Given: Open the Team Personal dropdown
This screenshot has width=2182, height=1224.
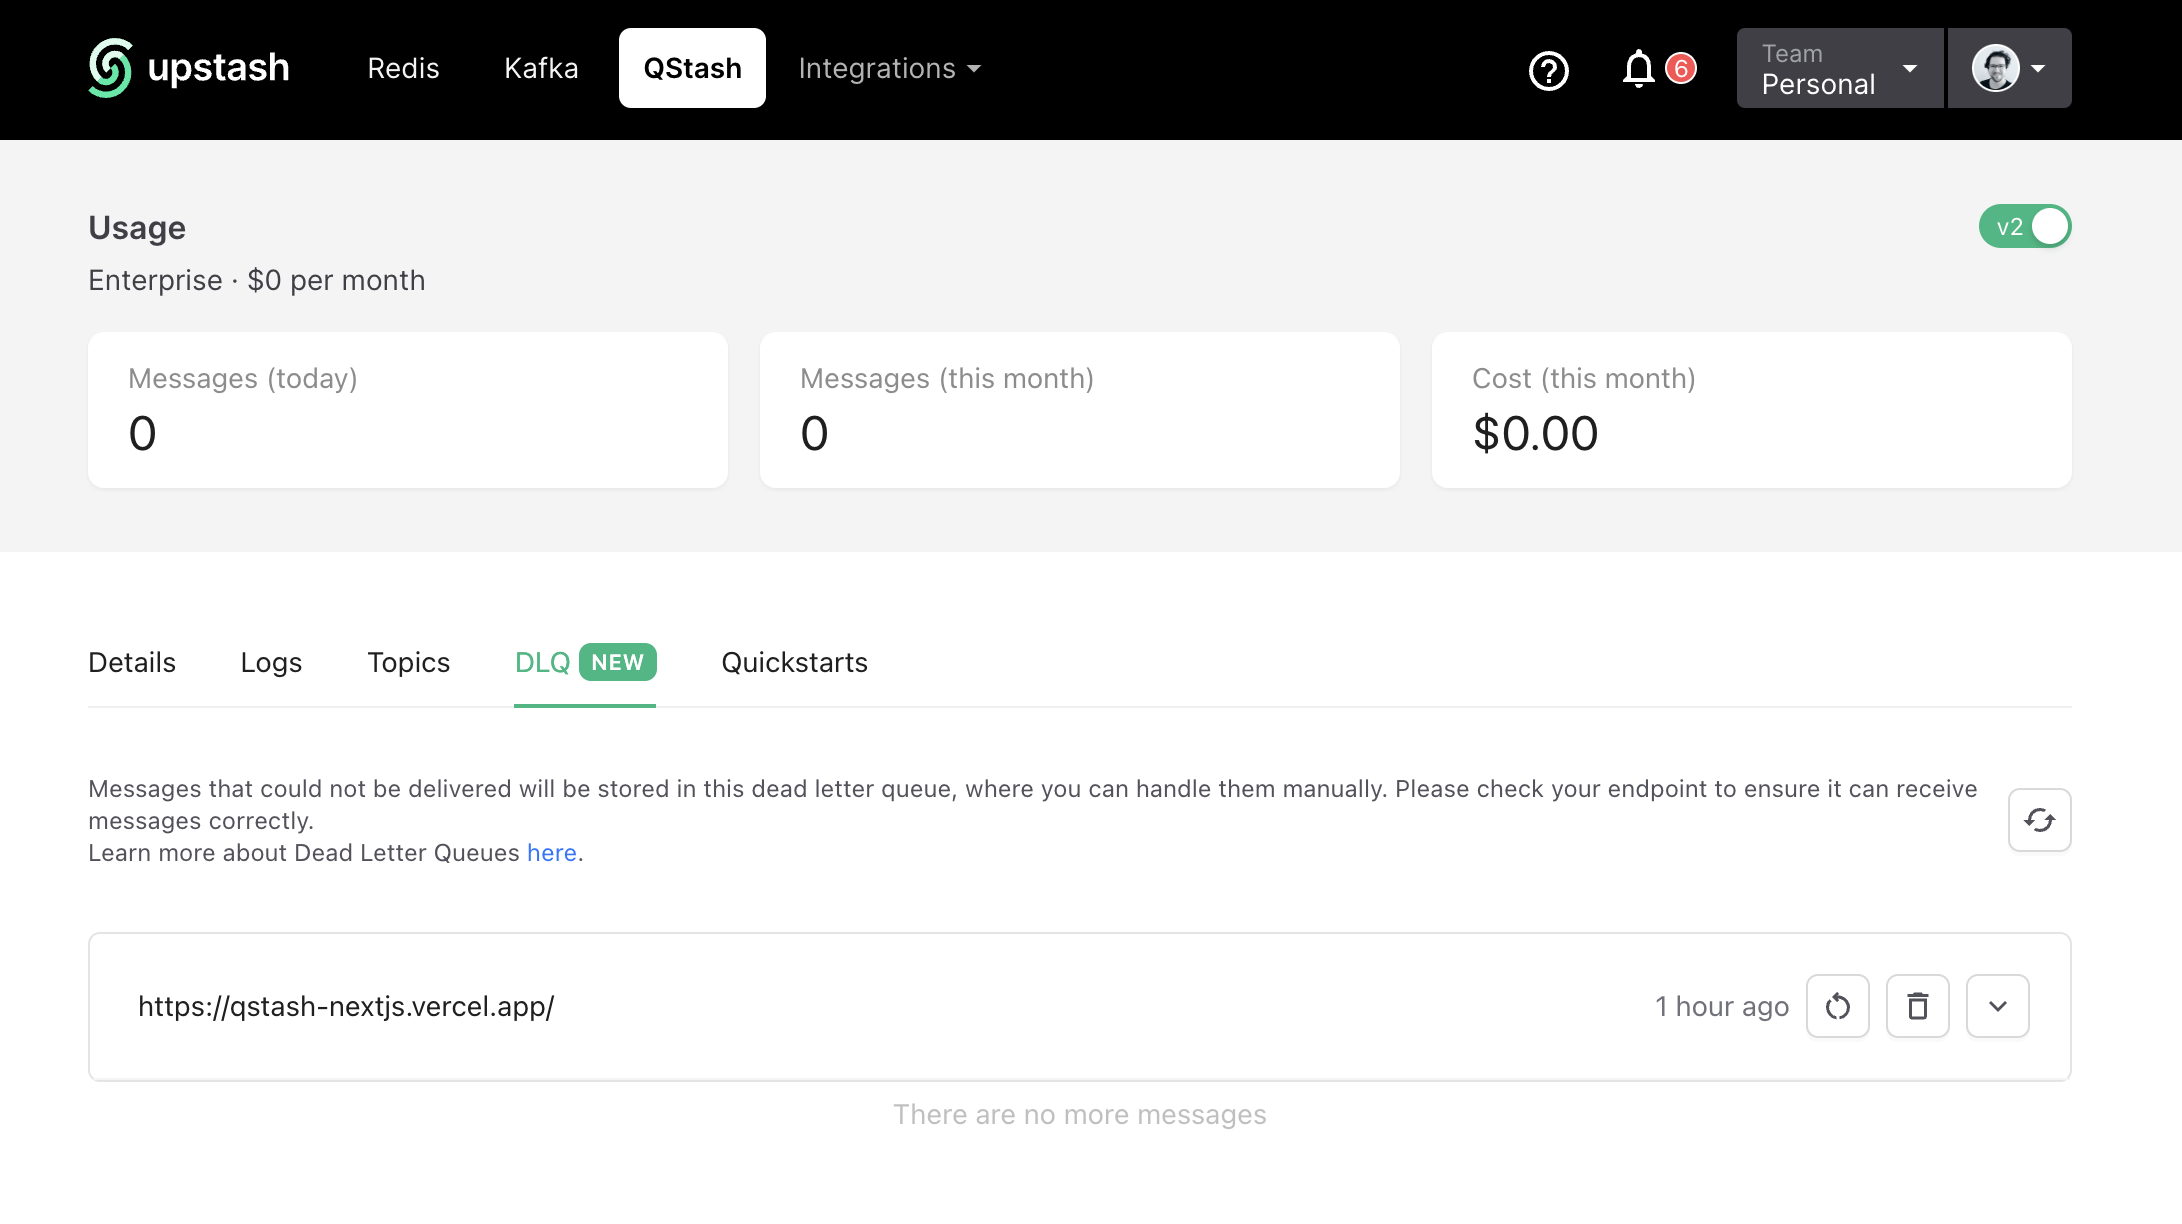Looking at the screenshot, I should (1839, 68).
